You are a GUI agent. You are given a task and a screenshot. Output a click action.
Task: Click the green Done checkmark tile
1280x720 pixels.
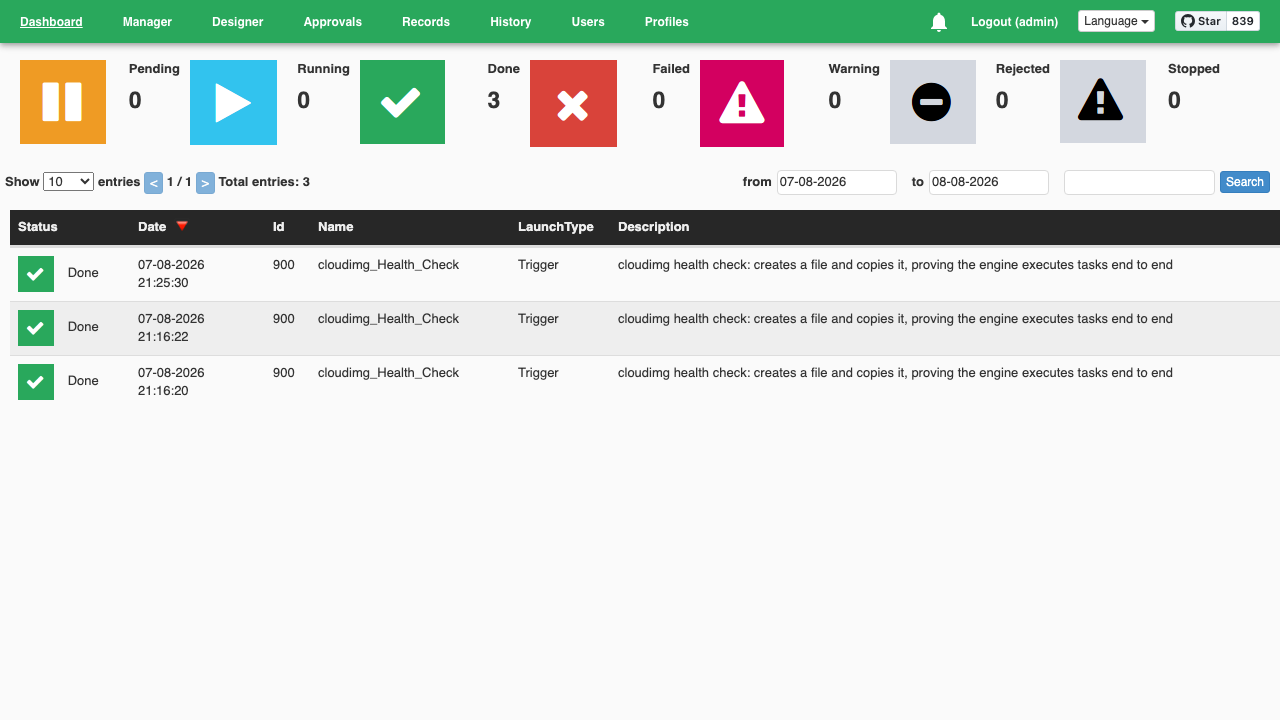[402, 102]
